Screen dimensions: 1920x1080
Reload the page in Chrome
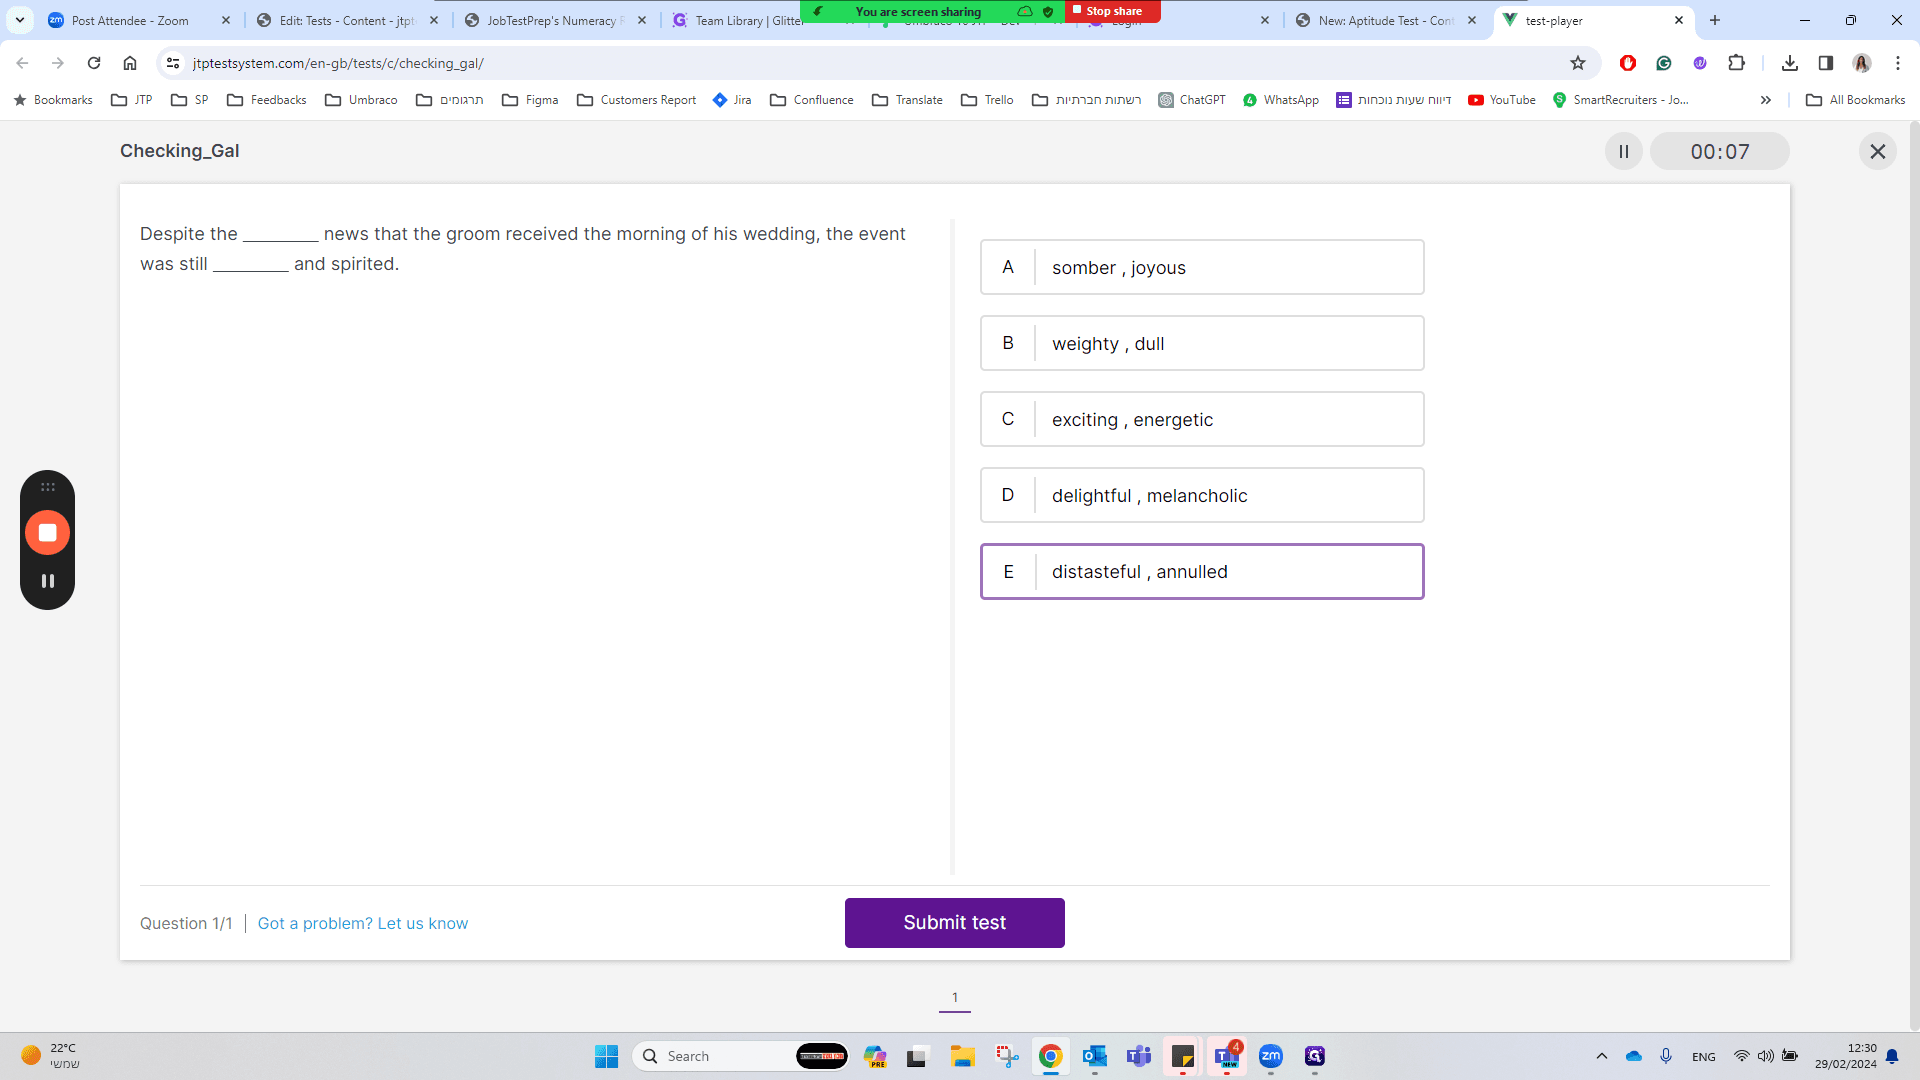[94, 63]
